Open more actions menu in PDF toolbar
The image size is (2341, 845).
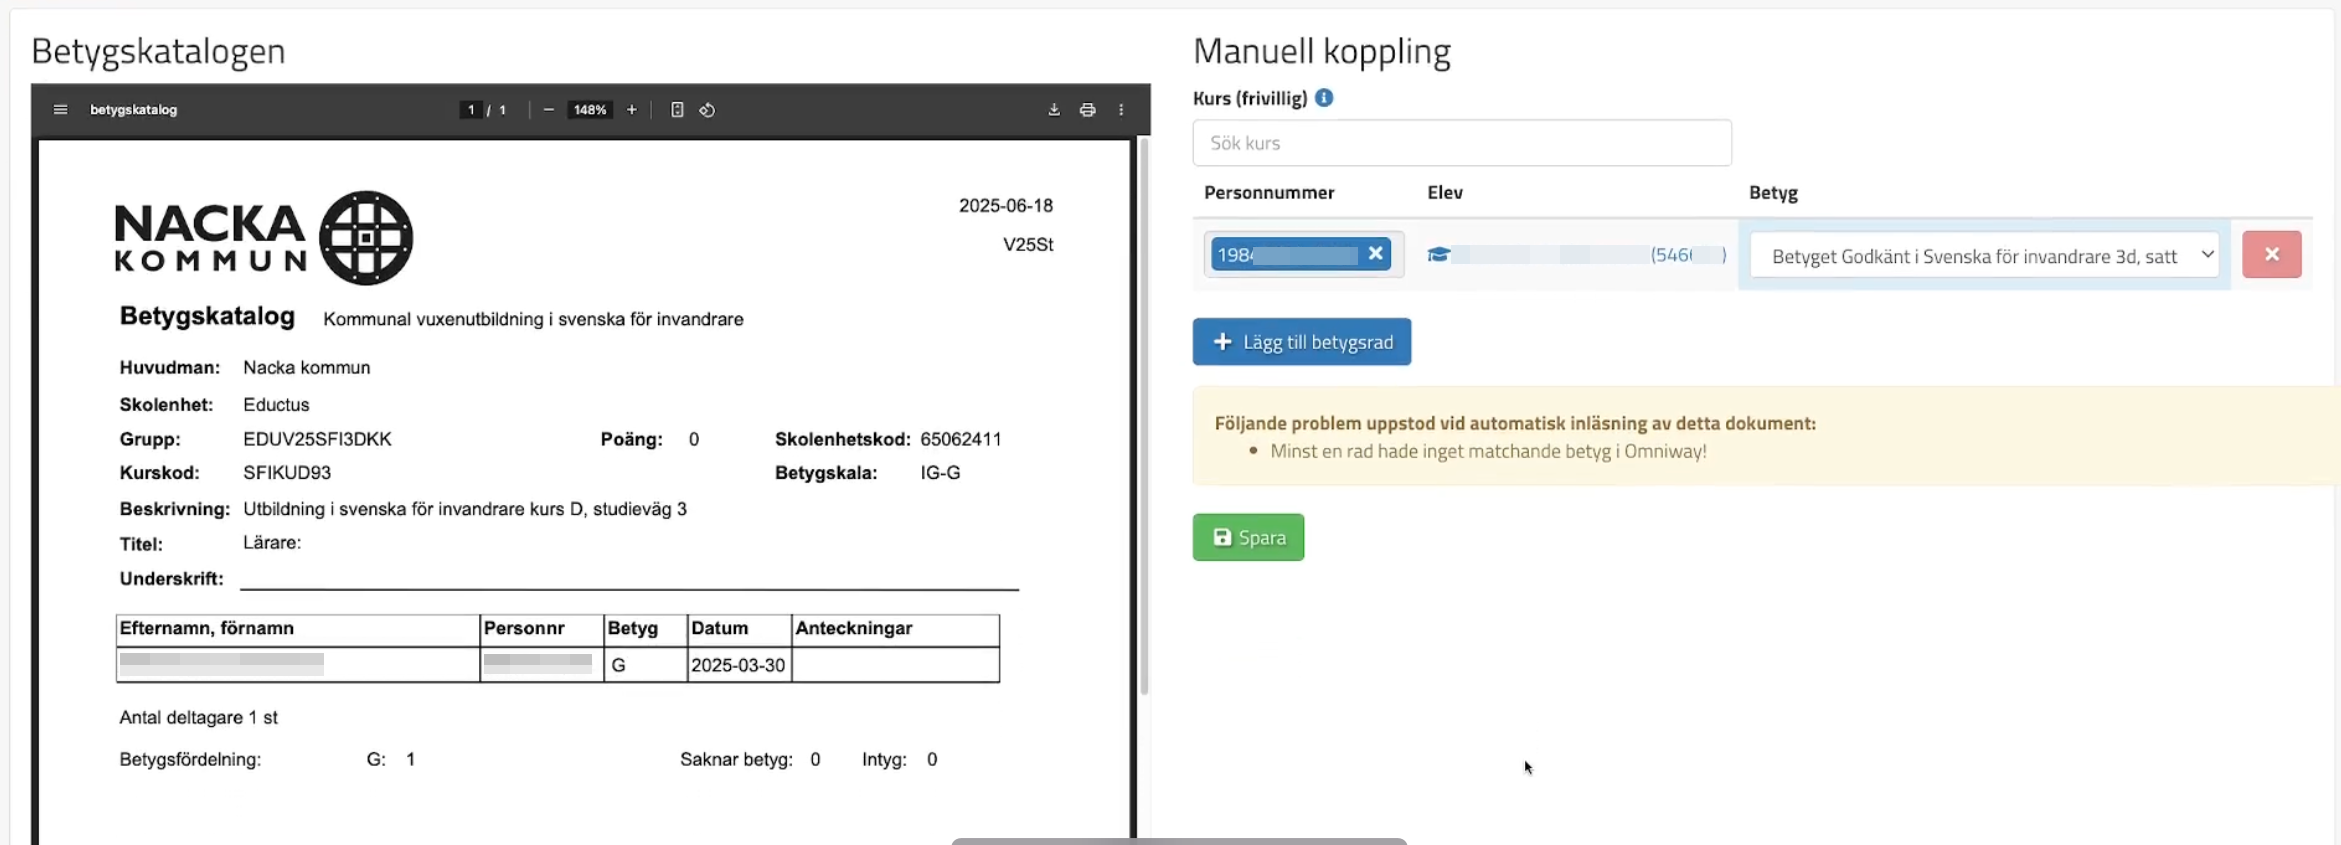(1121, 110)
